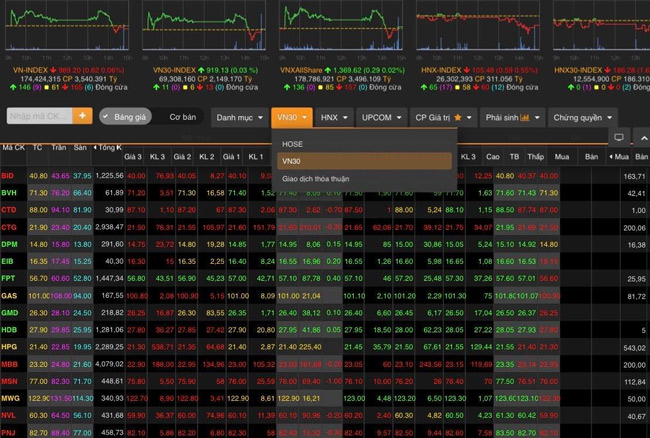The height and width of the screenshot is (438, 650).
Task: Click the monitor display icon above table
Action: click(618, 137)
